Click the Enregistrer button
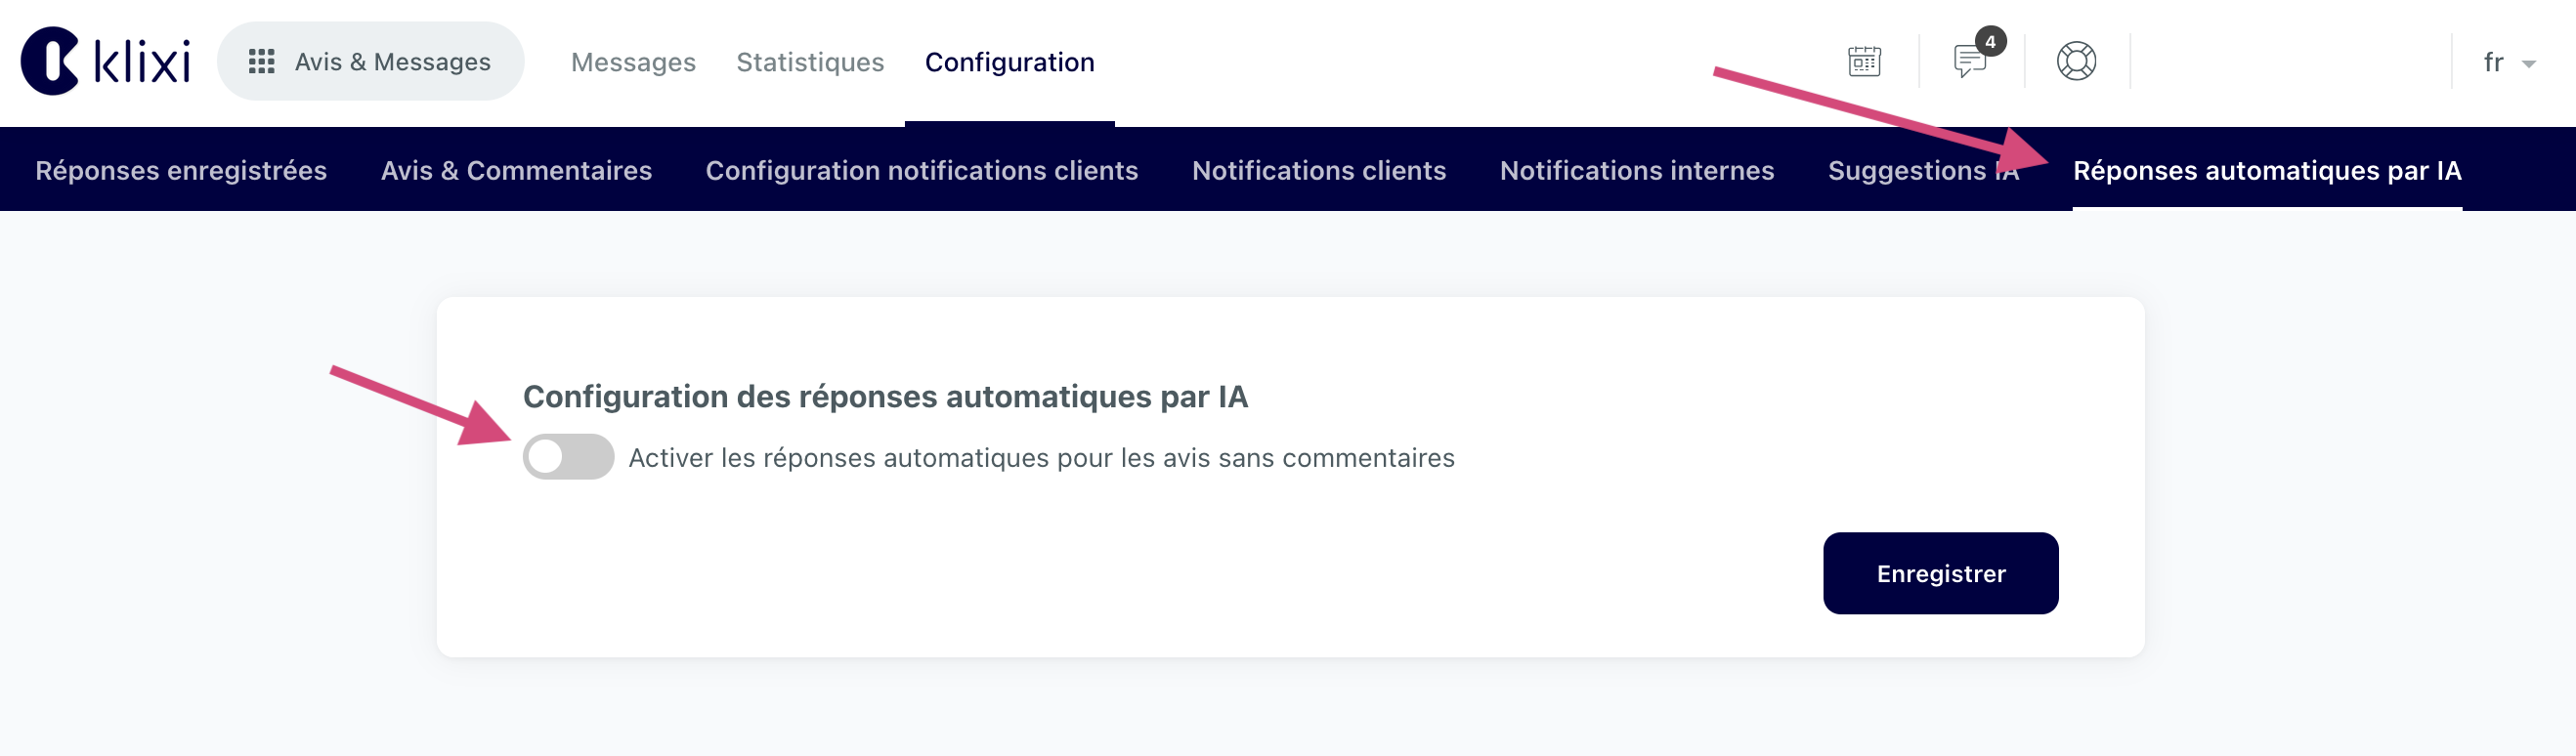The image size is (2576, 756). click(1940, 573)
